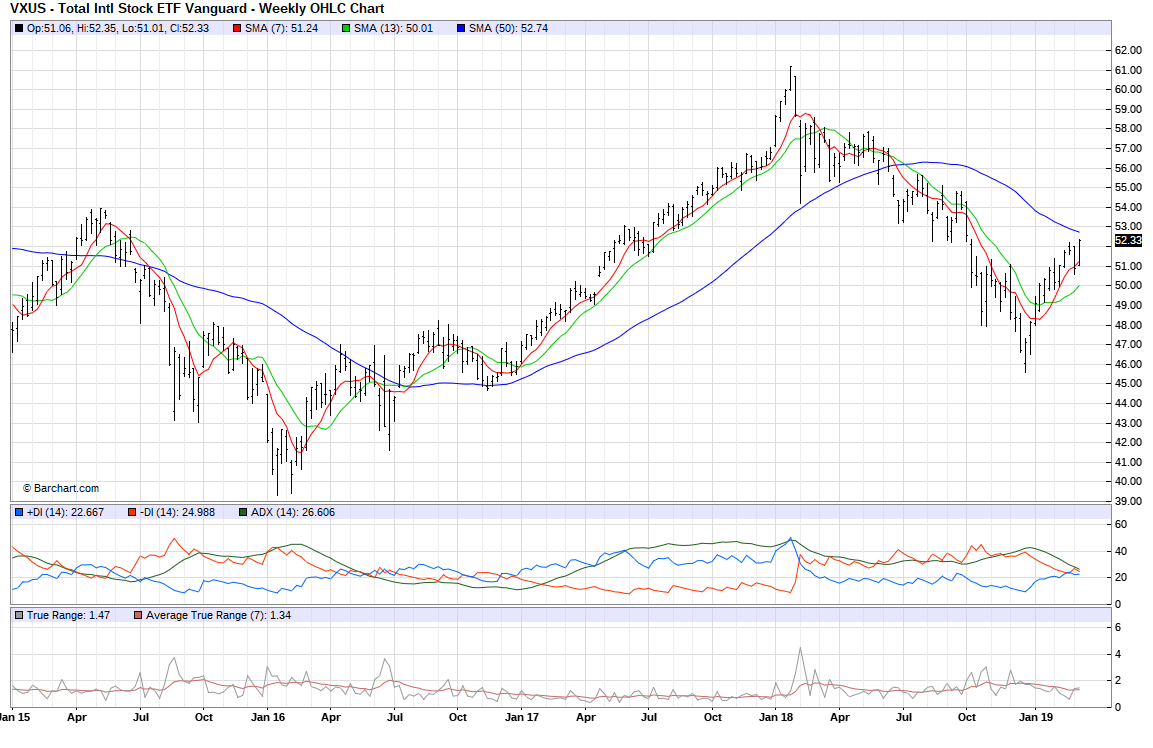Click the Jan 19 time axis label
This screenshot has height=748, width=1153.
click(x=1030, y=717)
